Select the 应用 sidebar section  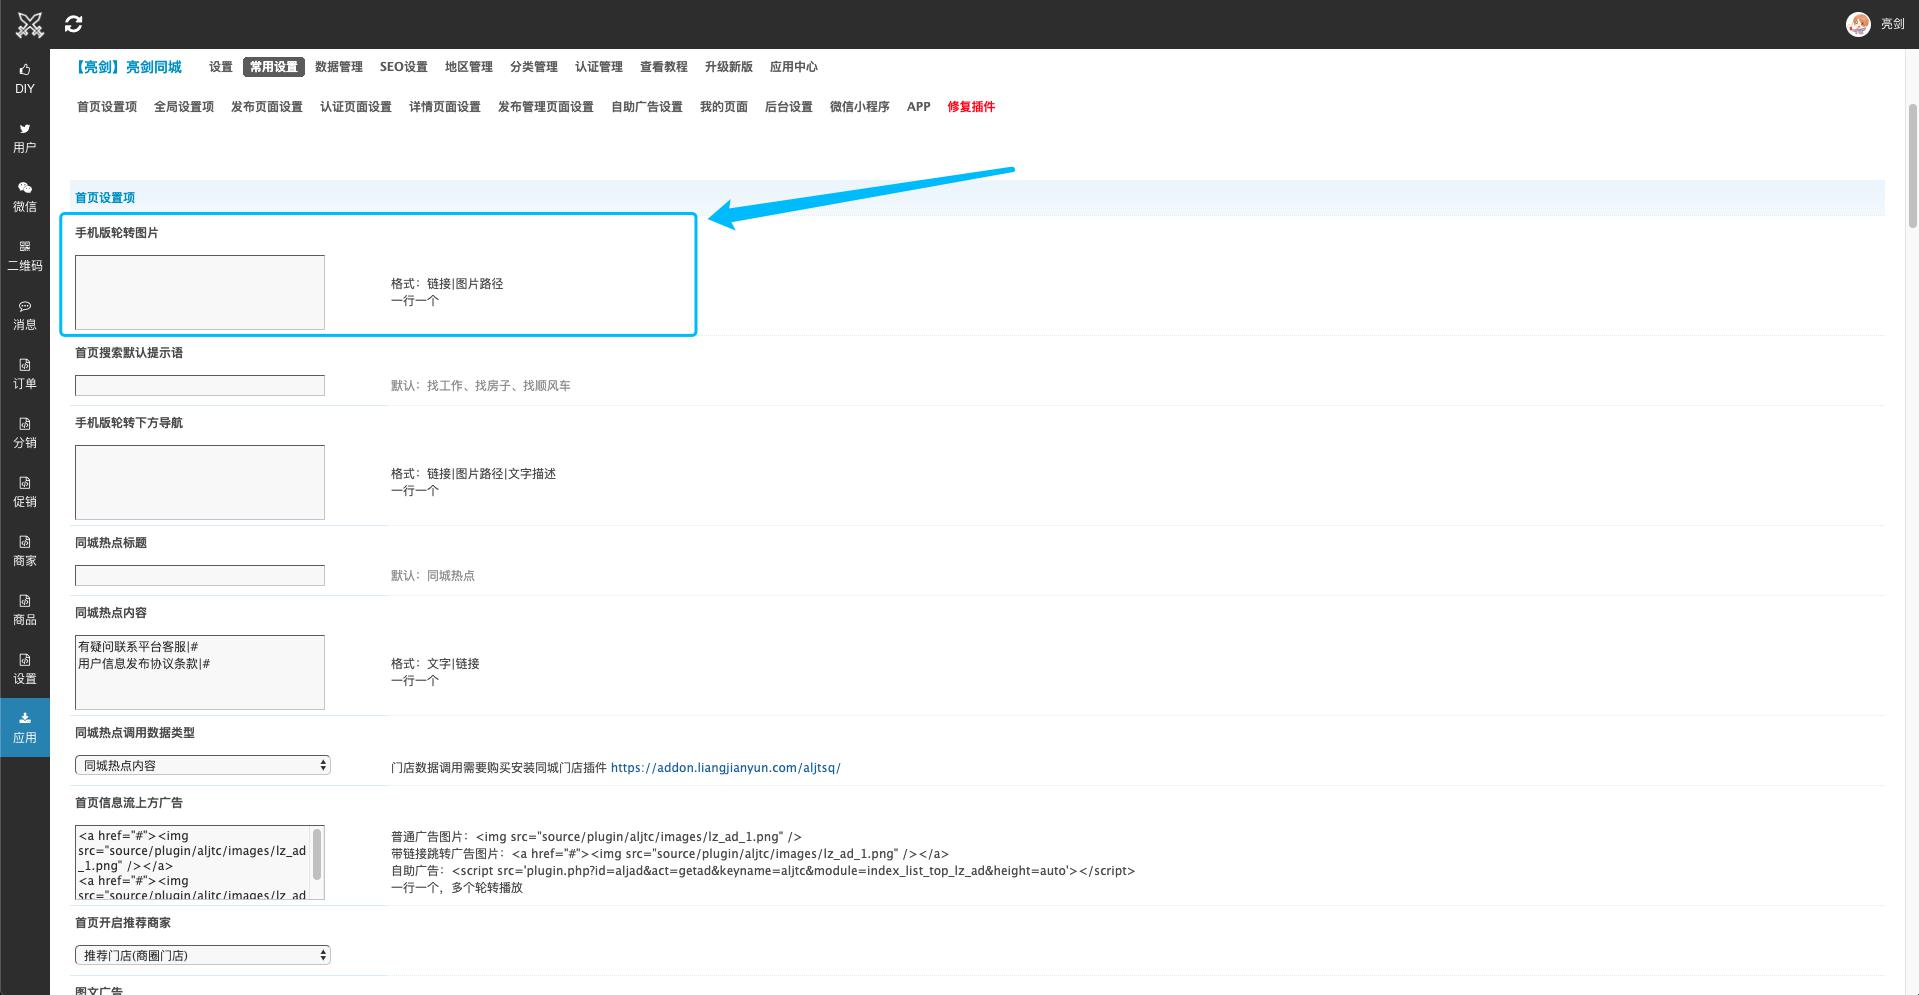25,727
